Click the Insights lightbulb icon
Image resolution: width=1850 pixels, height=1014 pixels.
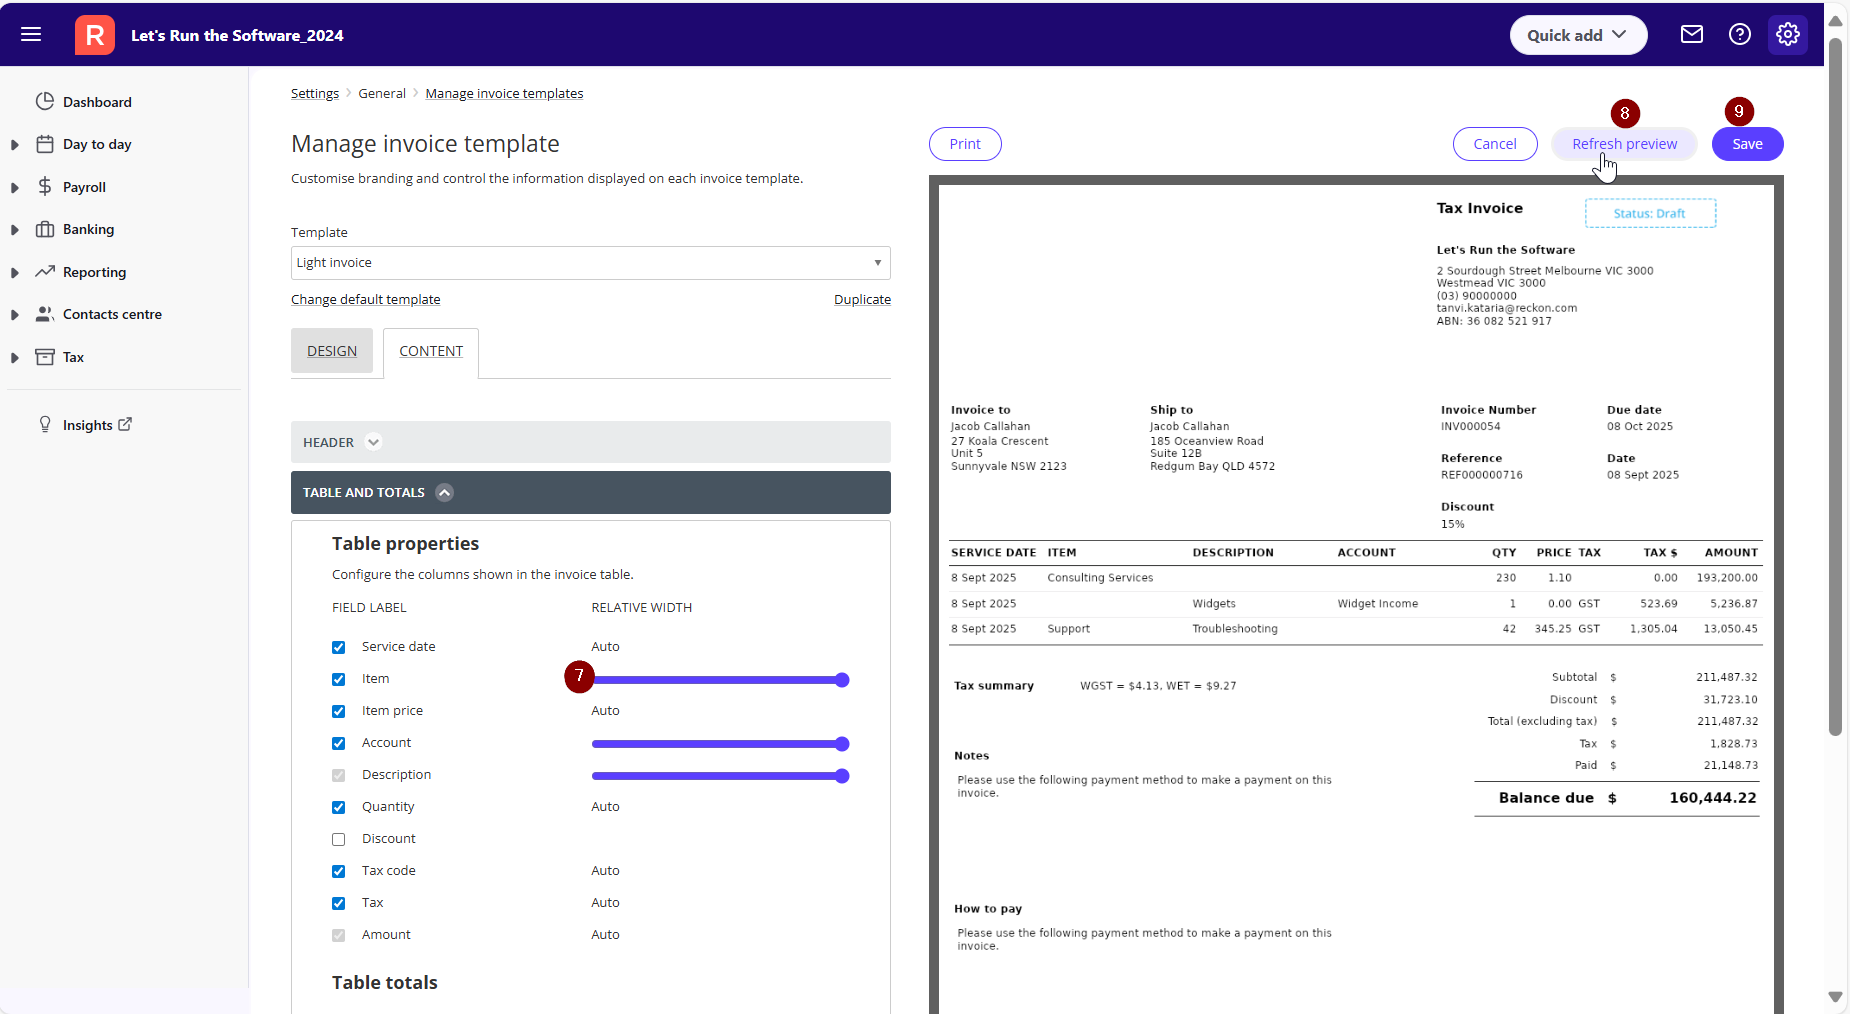point(45,424)
